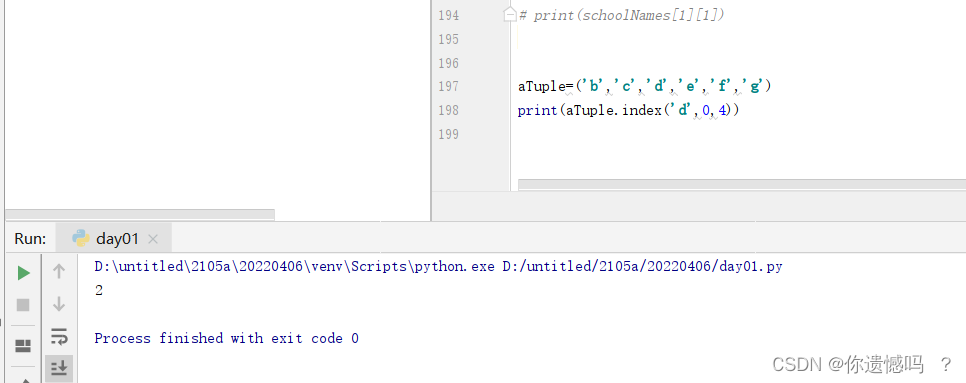The image size is (966, 383).
Task: Toggle soft-wrap in the Run console
Action: (59, 336)
